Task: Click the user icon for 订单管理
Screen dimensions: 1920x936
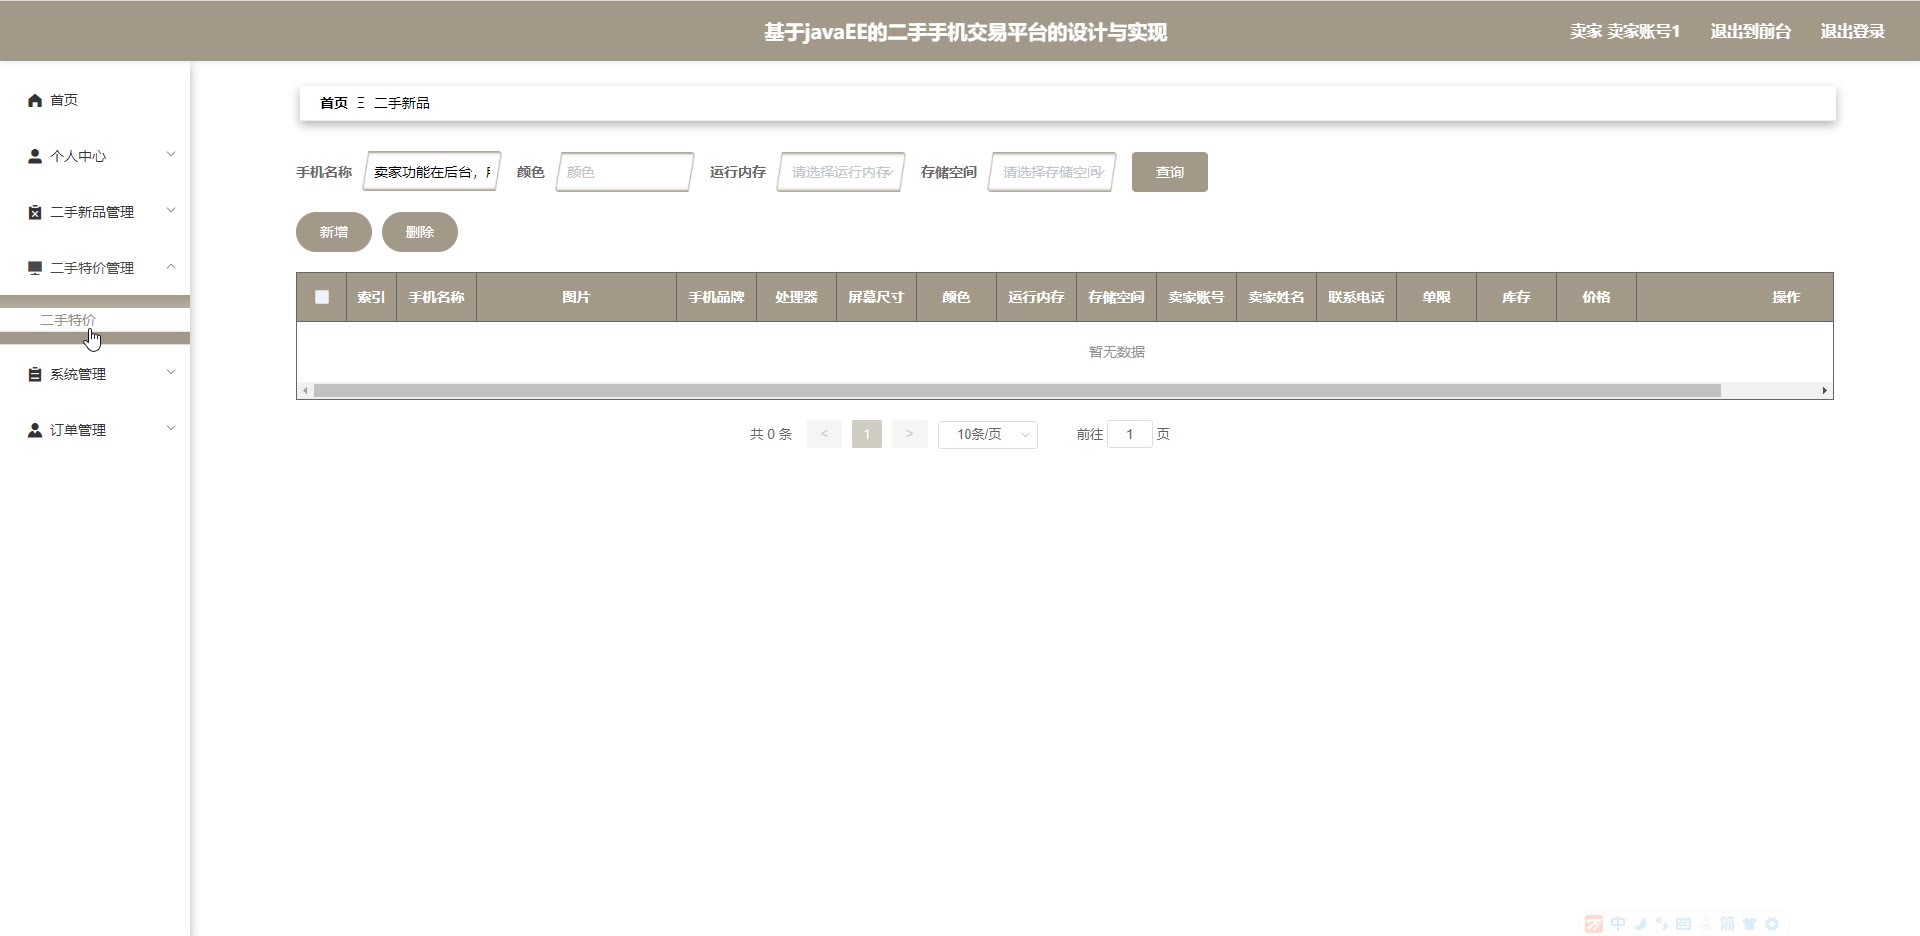Action: click(35, 430)
